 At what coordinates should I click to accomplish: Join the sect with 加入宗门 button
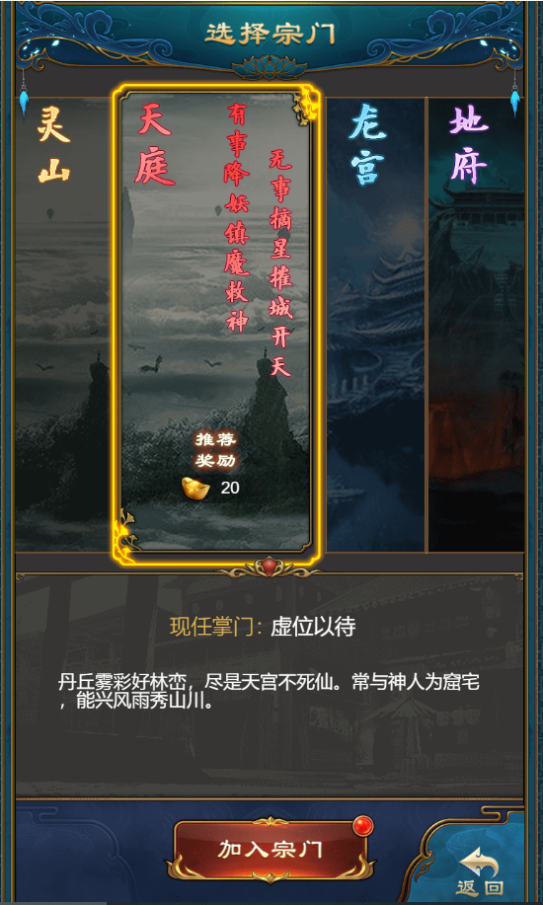point(270,849)
